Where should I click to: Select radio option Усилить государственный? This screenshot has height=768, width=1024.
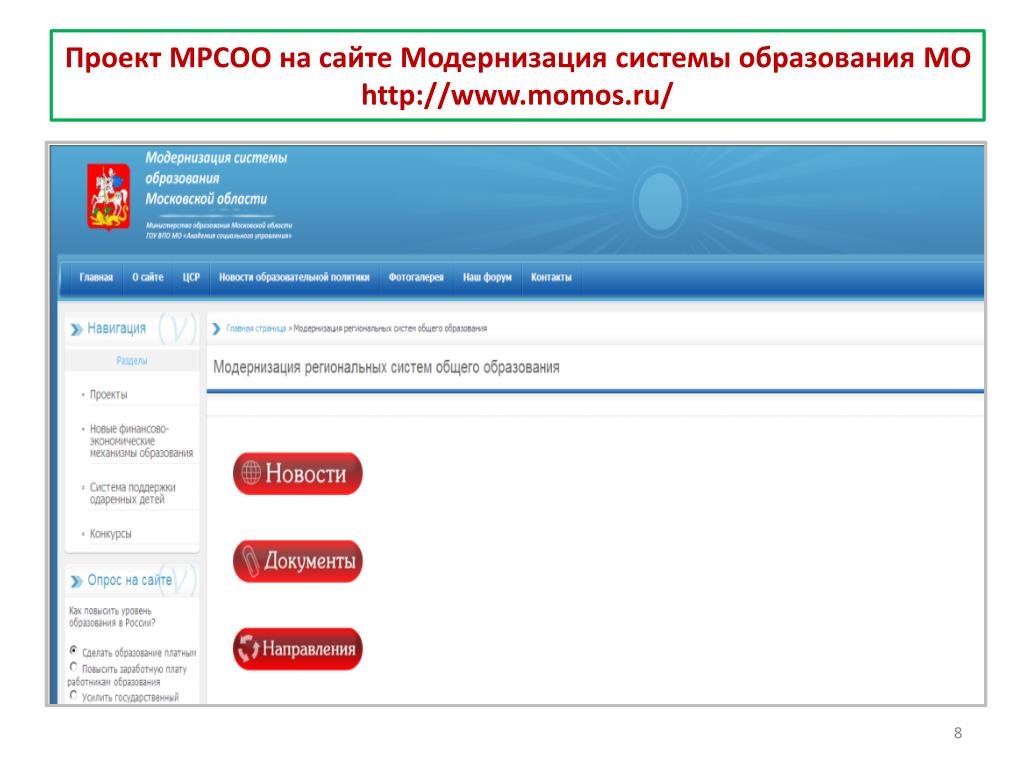click(74, 696)
